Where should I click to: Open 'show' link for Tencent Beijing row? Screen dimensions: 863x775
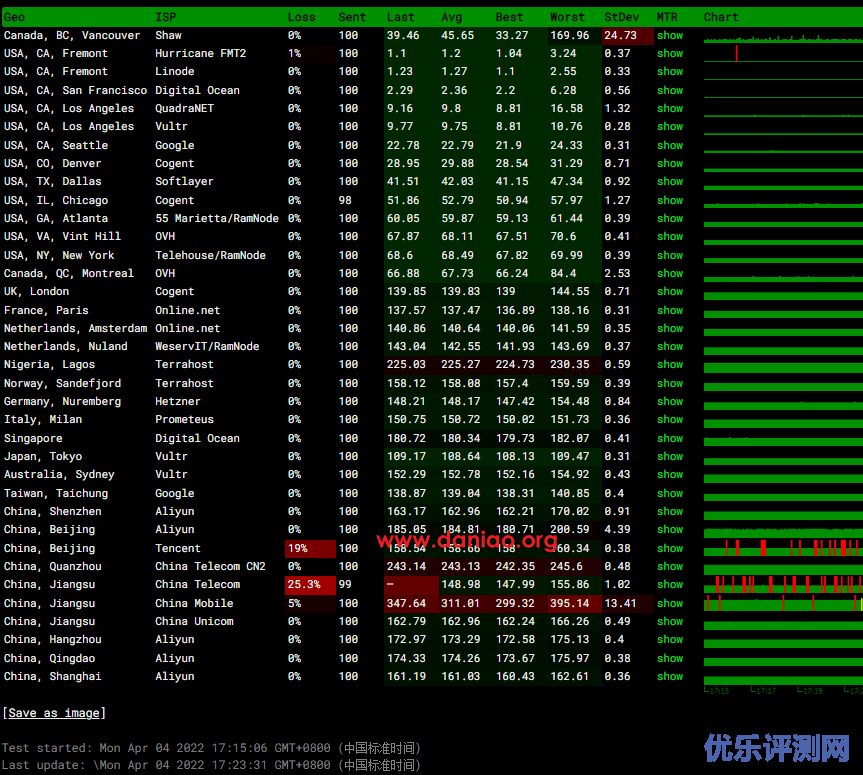click(670, 548)
